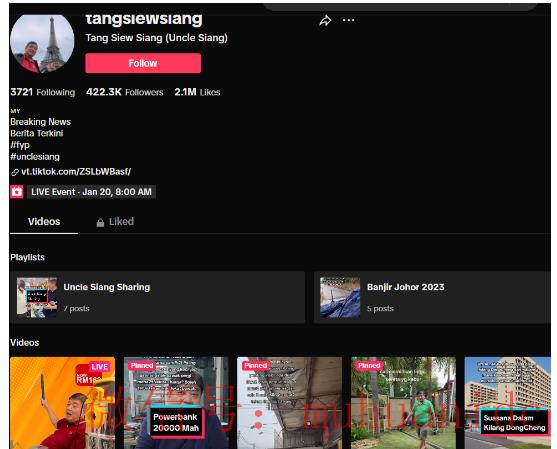
Task: Switch to the Videos tab
Action: [x=44, y=222]
